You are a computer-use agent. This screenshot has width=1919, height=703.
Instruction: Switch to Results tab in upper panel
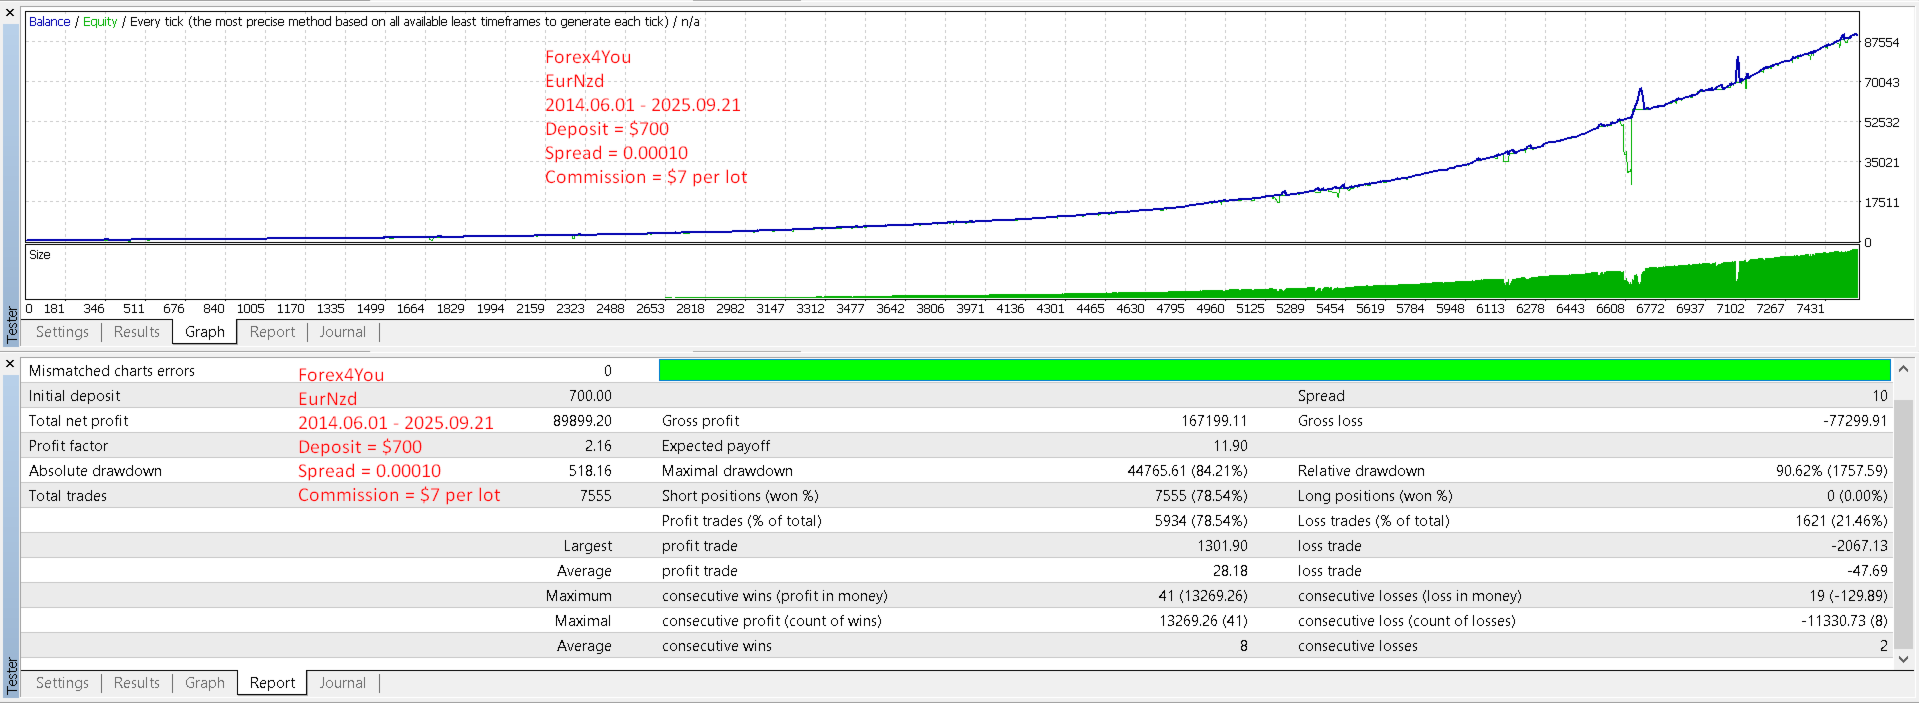pos(137,332)
